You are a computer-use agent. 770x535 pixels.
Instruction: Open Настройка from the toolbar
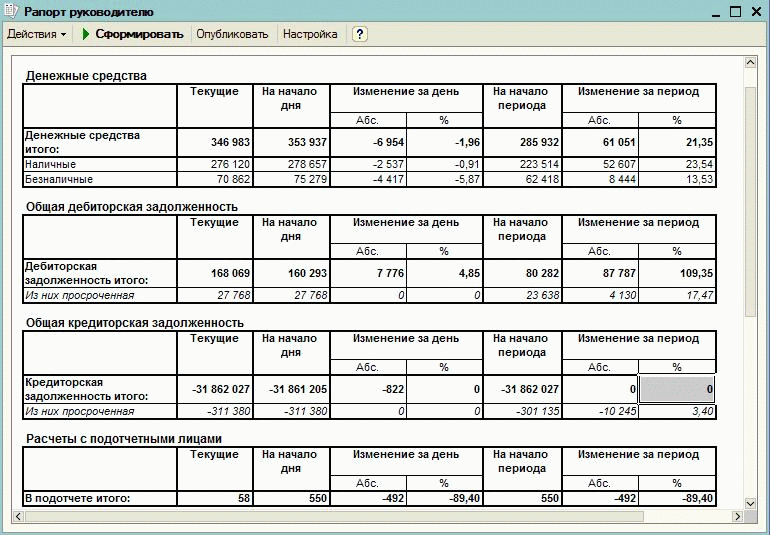310,34
